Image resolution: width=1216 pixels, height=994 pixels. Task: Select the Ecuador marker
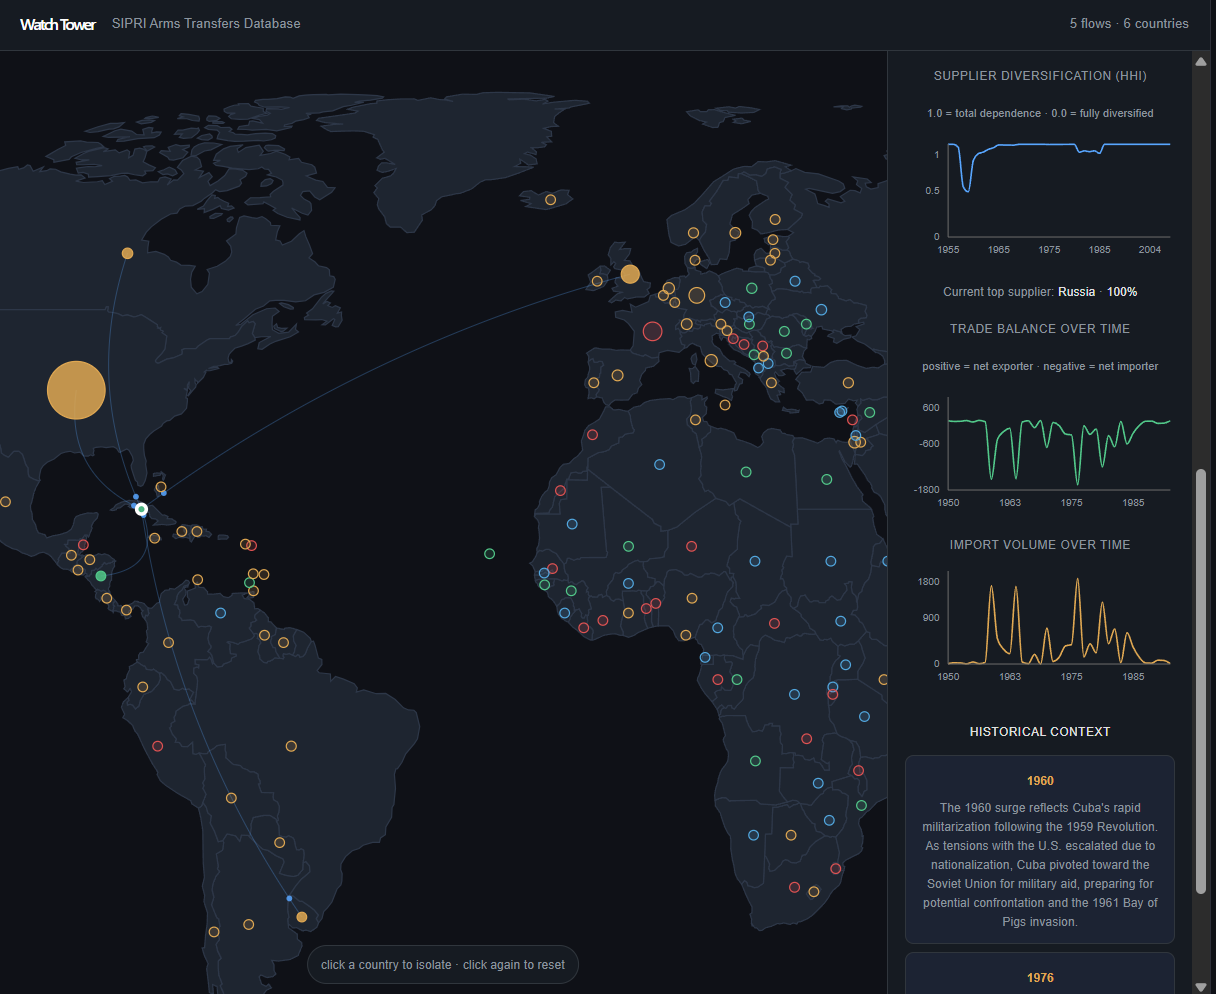(x=142, y=687)
